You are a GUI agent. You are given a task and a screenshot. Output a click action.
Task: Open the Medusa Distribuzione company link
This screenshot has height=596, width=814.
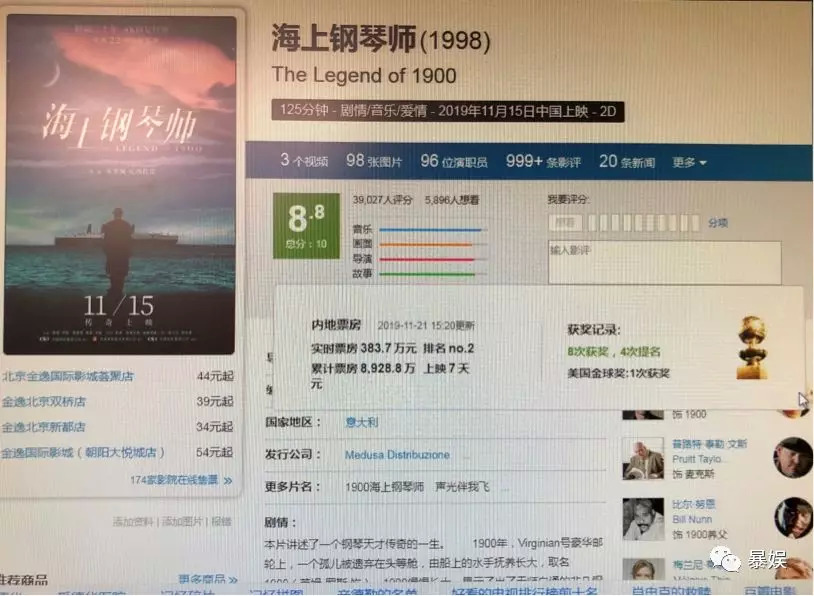point(397,455)
